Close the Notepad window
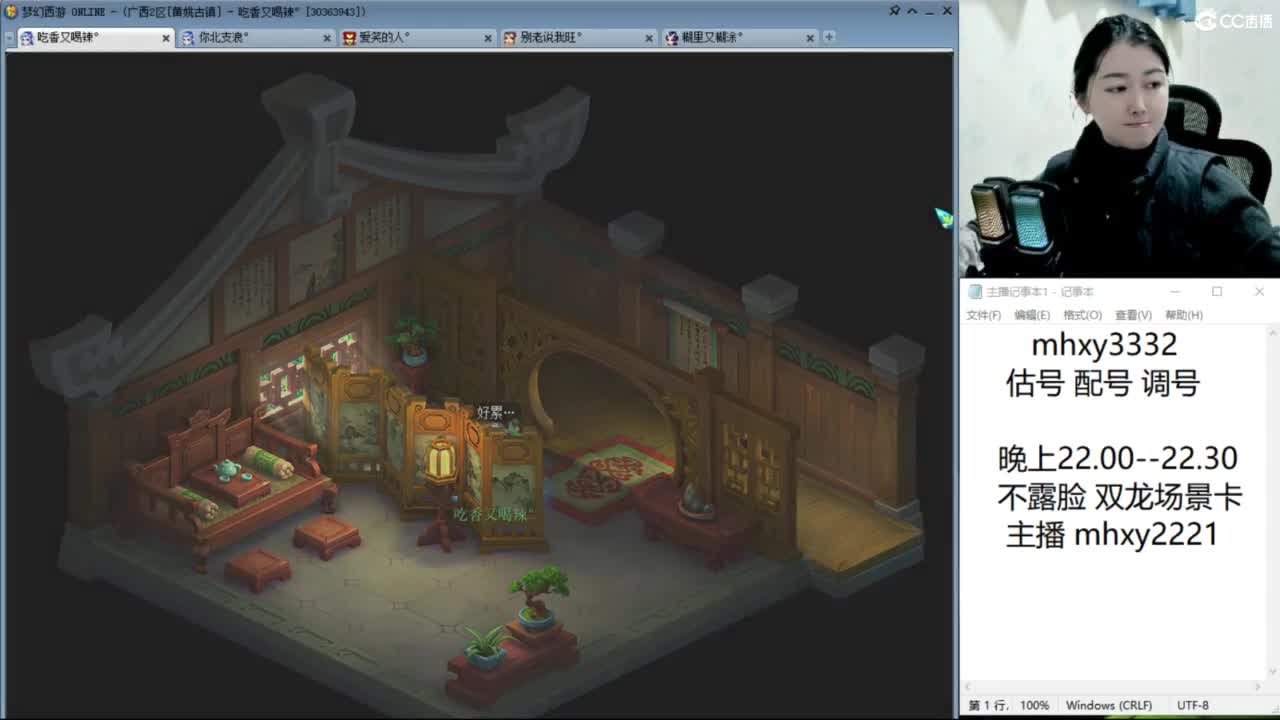This screenshot has height=720, width=1280. 1259,291
